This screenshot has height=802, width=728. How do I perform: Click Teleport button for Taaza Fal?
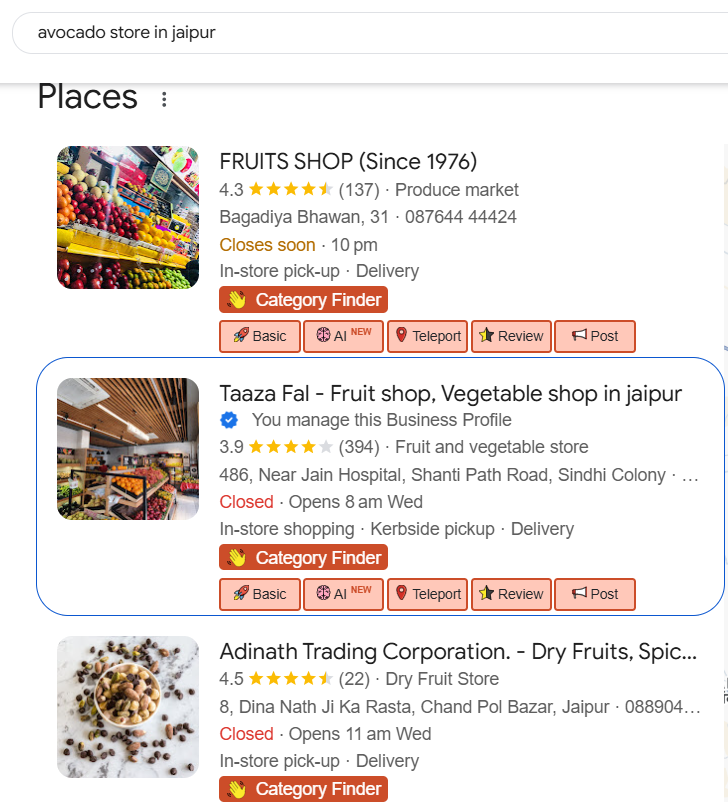click(428, 594)
